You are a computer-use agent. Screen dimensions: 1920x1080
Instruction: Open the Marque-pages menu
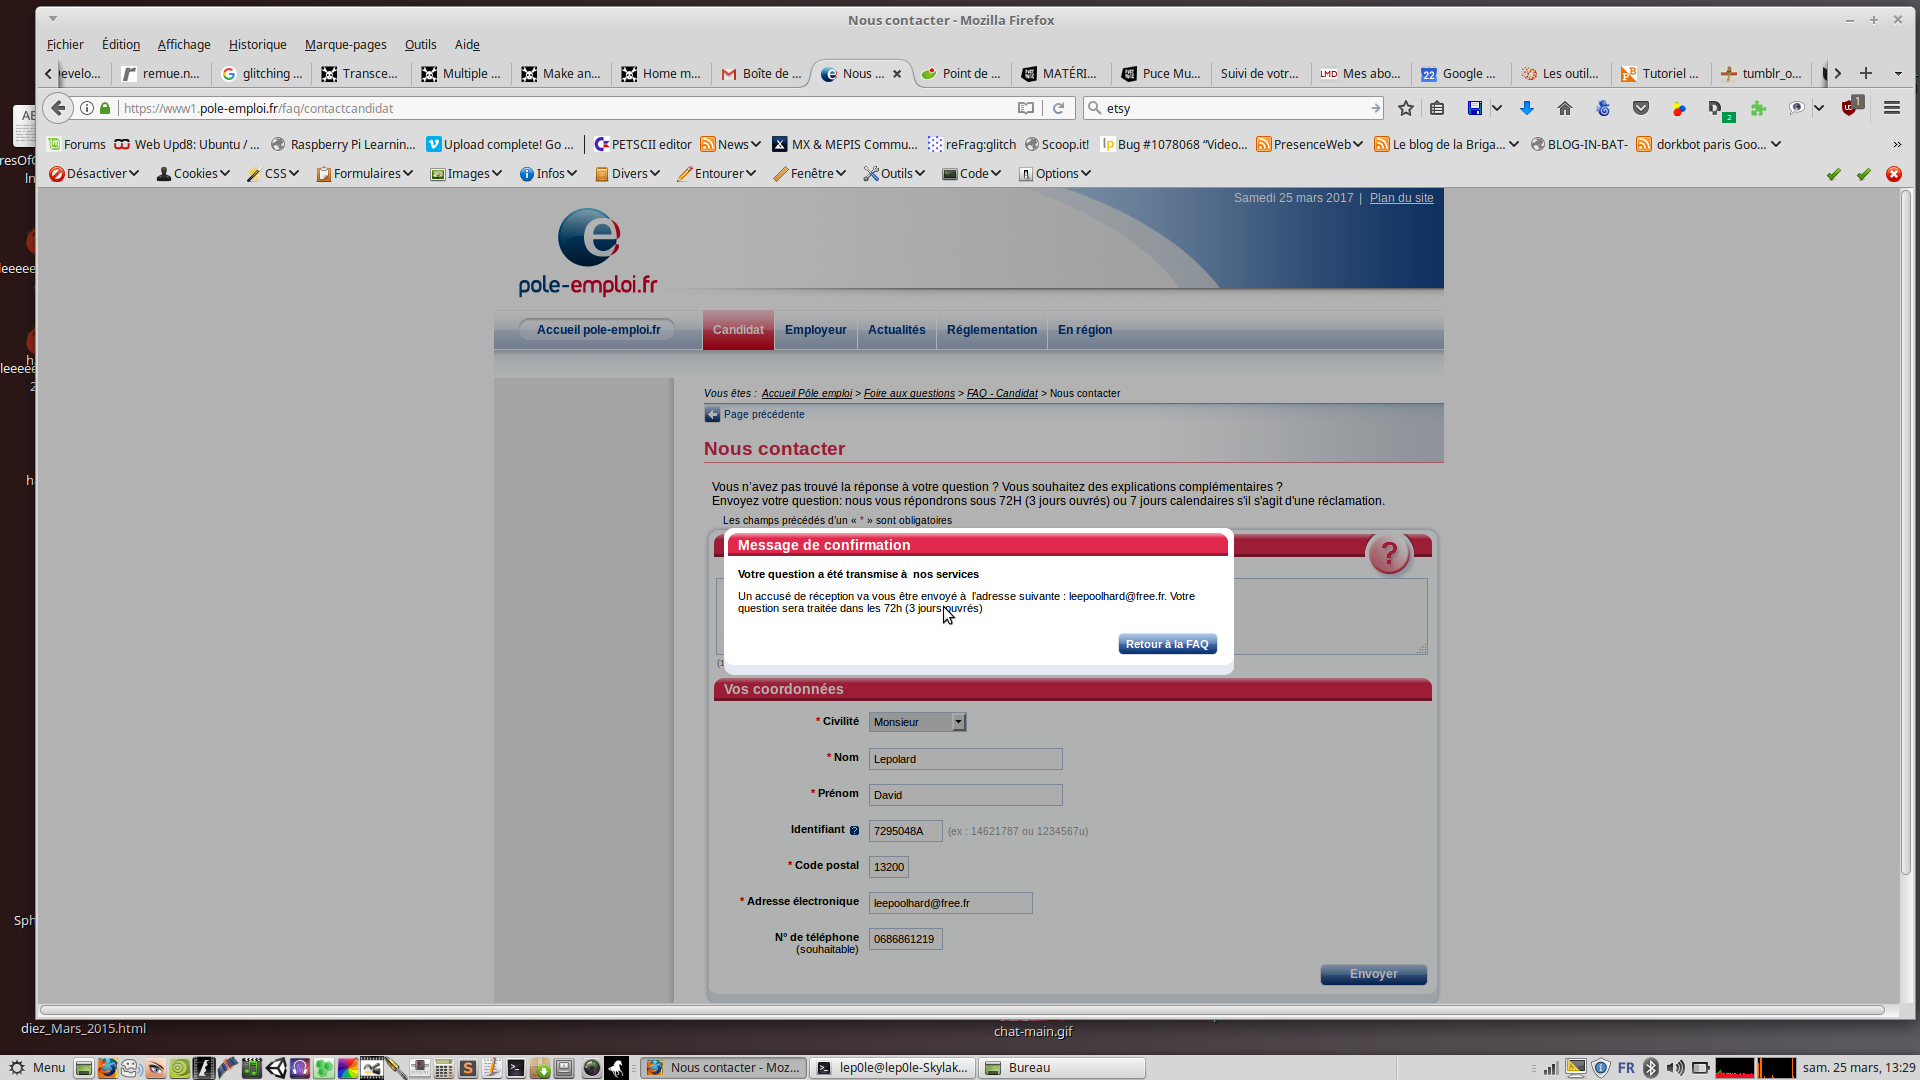[x=345, y=45]
